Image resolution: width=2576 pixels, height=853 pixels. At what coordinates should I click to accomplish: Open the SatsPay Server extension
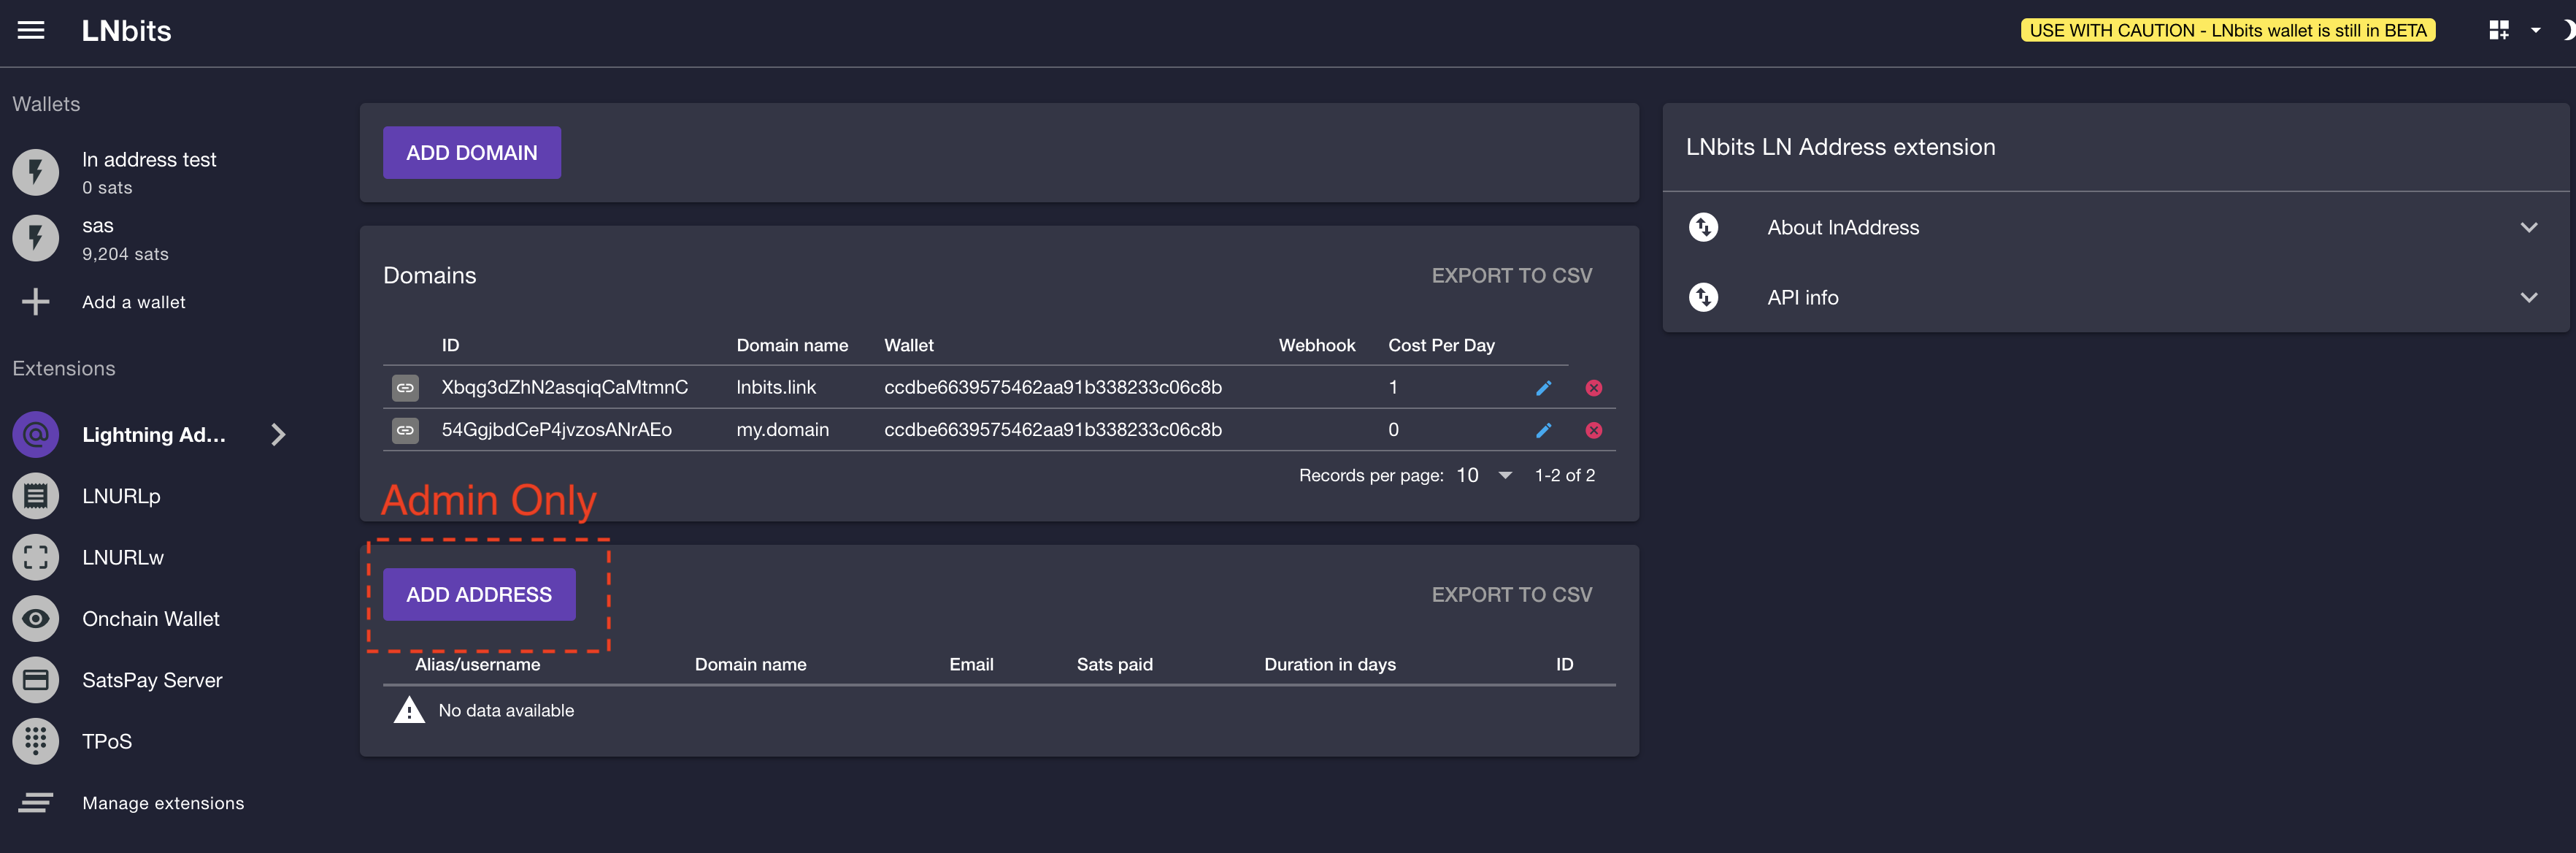36,680
